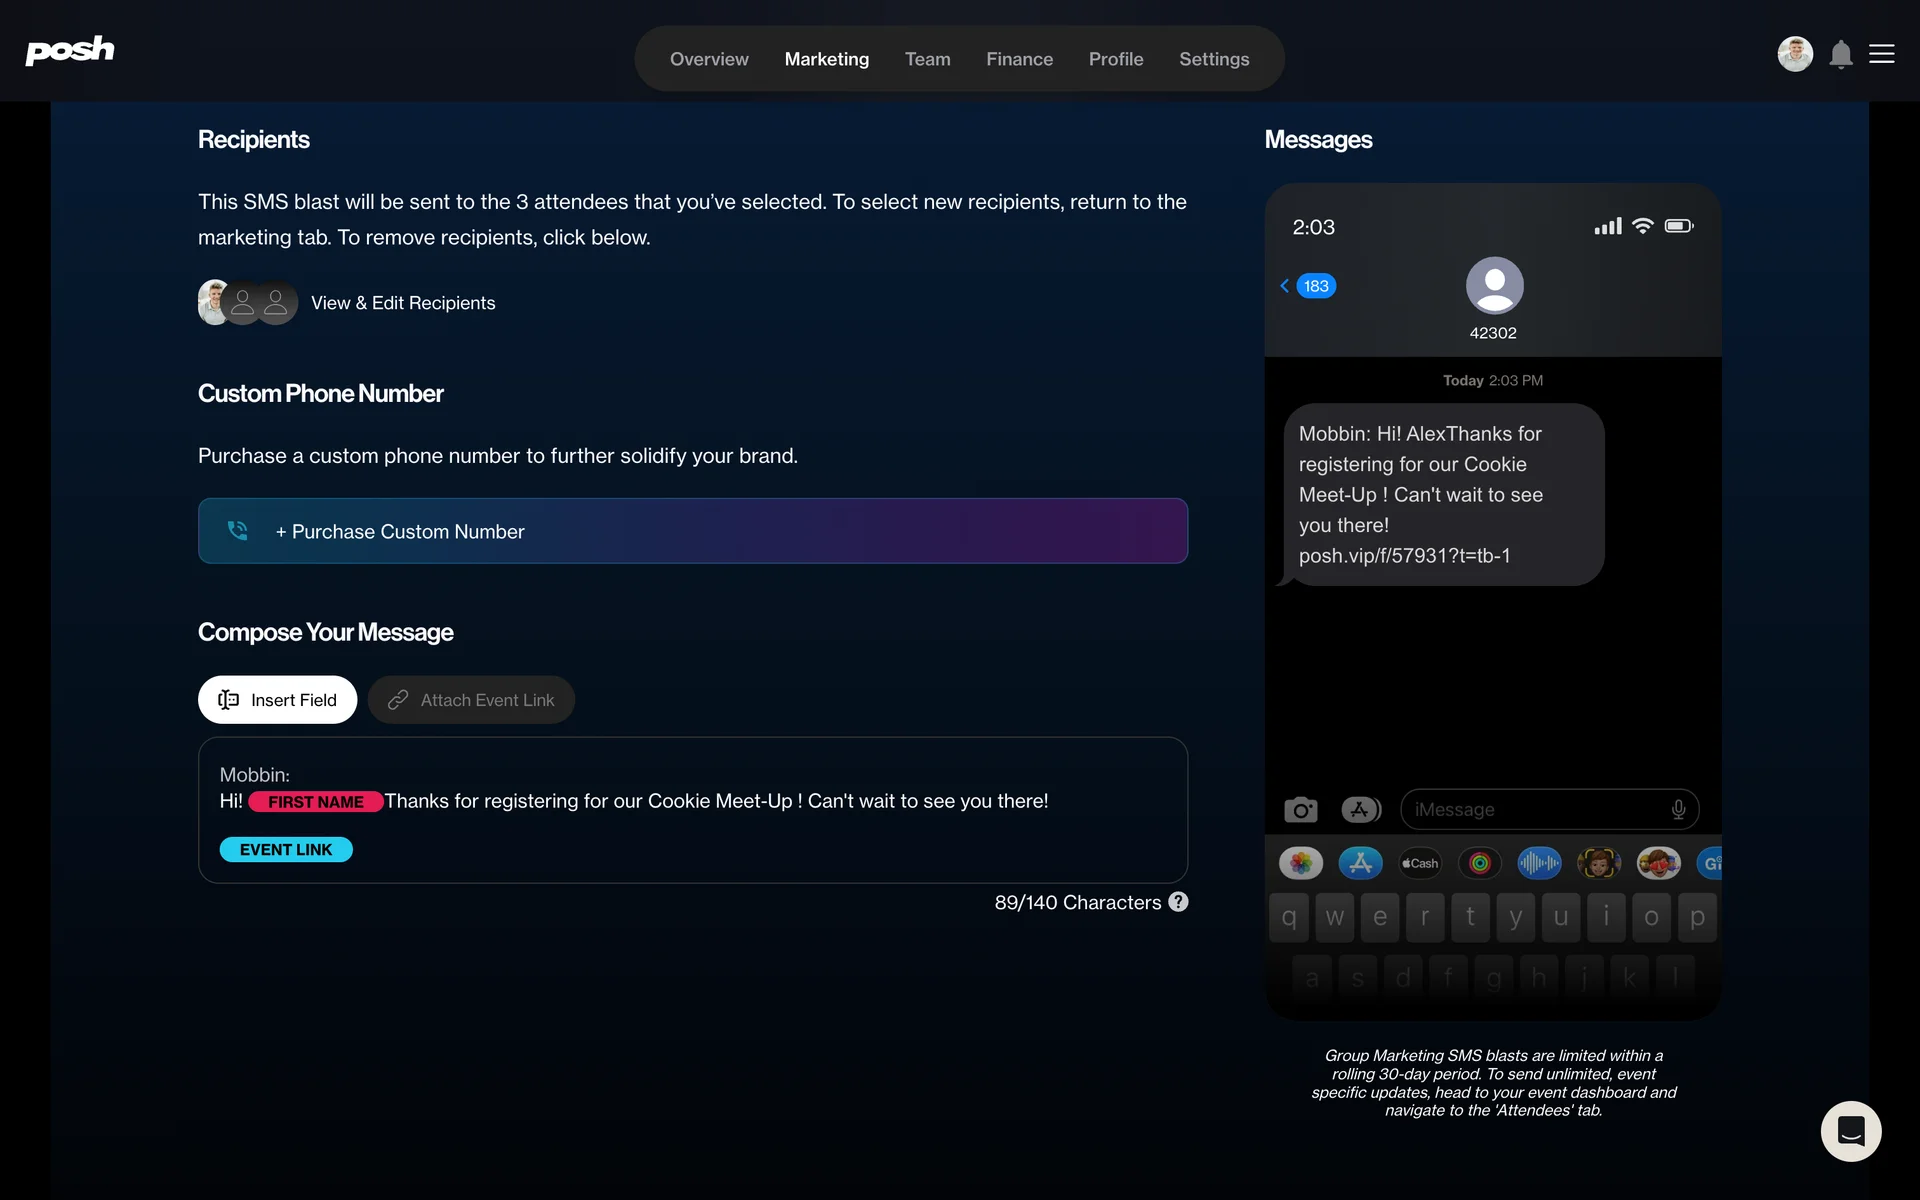Open View & Edit Recipients
Screen dimensions: 1920x1200
[x=402, y=303]
